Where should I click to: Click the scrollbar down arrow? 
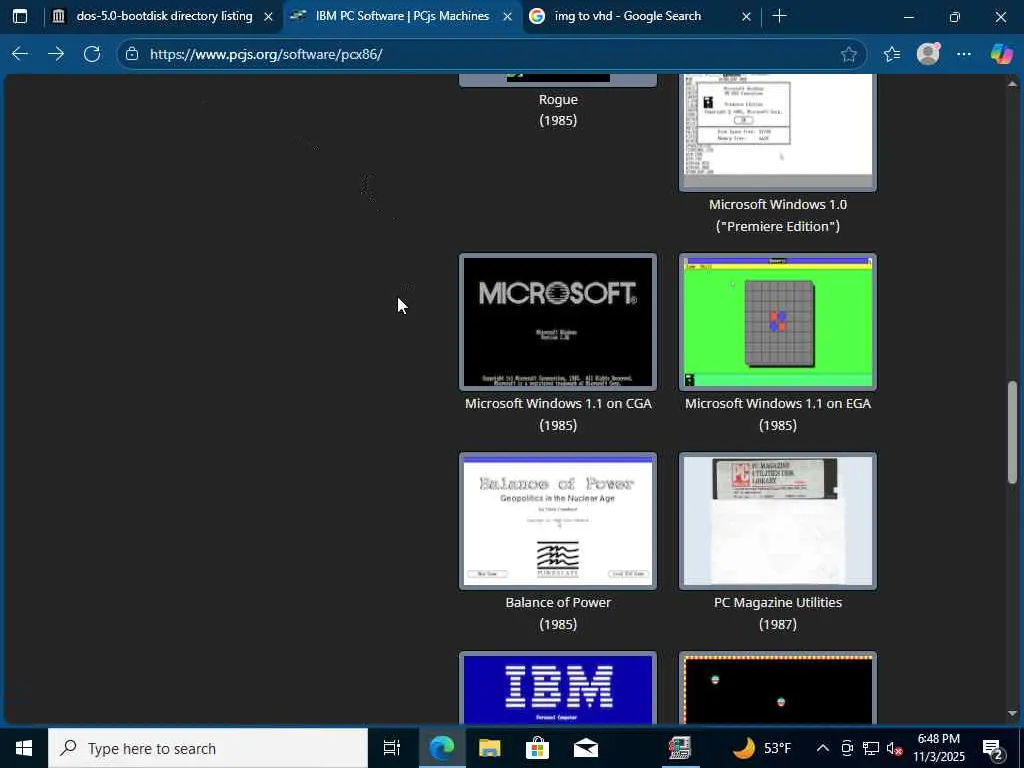pos(1013,713)
